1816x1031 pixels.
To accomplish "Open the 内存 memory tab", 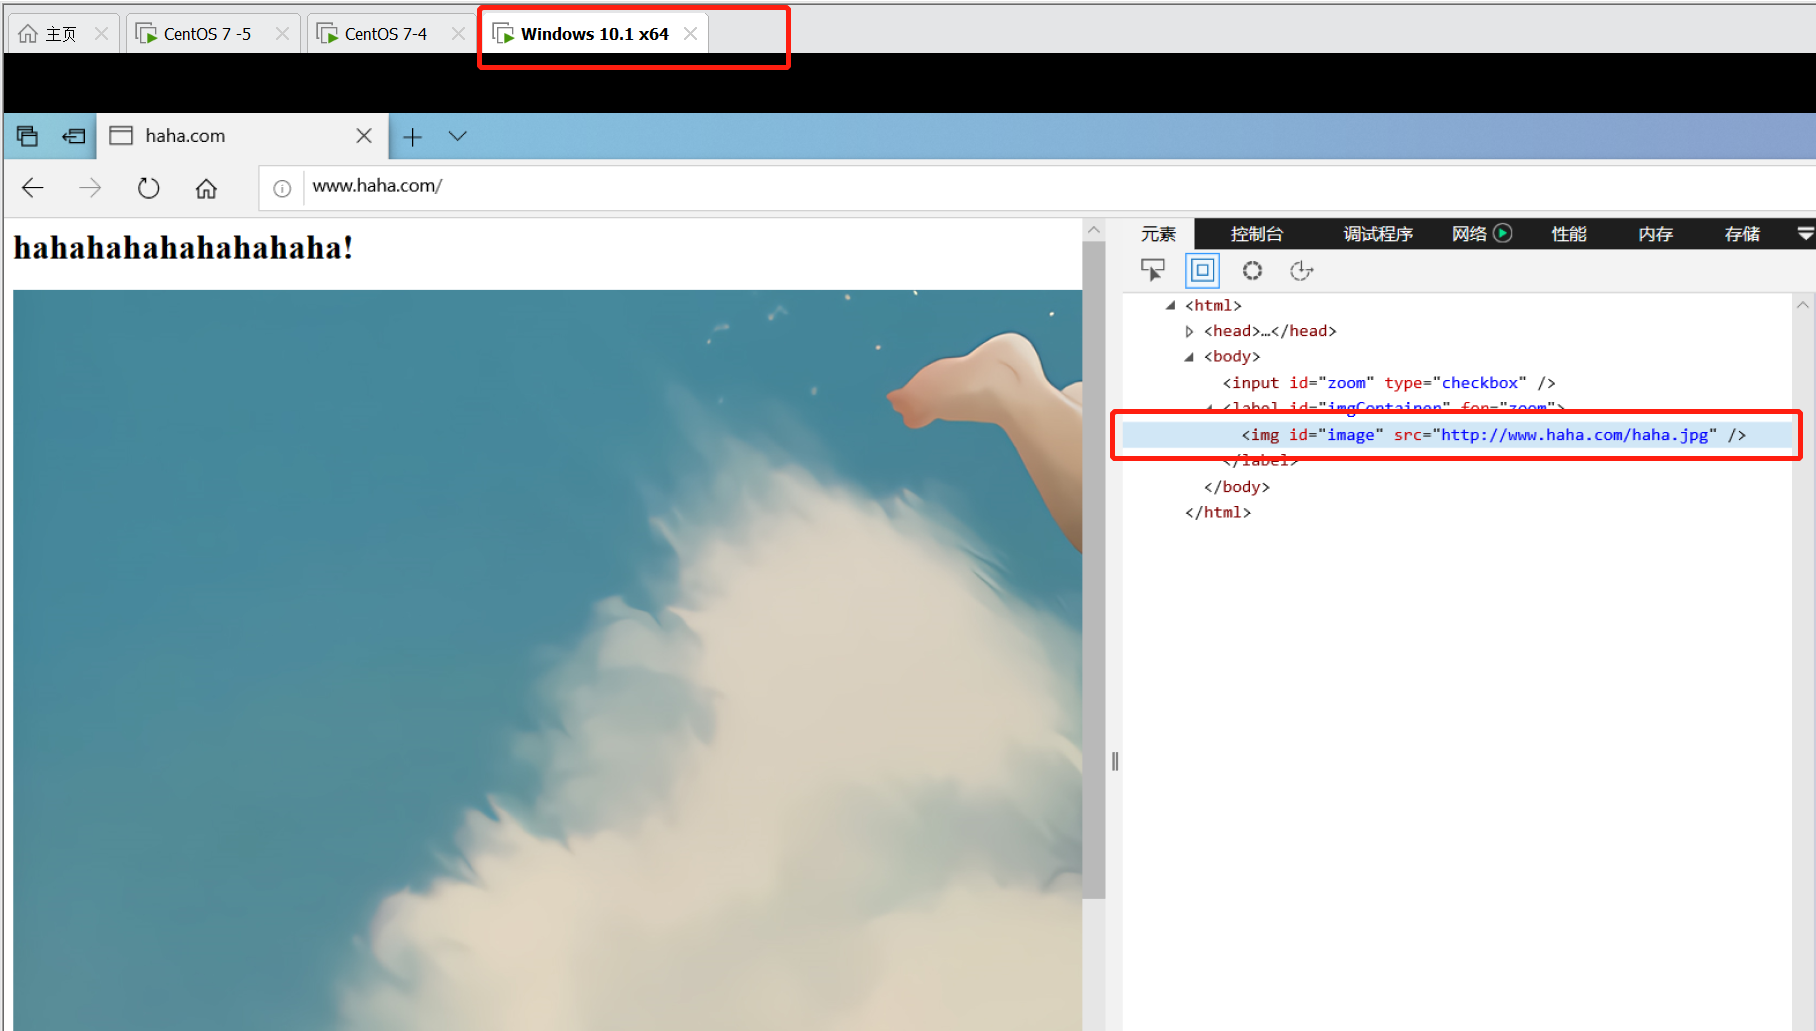I will pyautogui.click(x=1655, y=234).
